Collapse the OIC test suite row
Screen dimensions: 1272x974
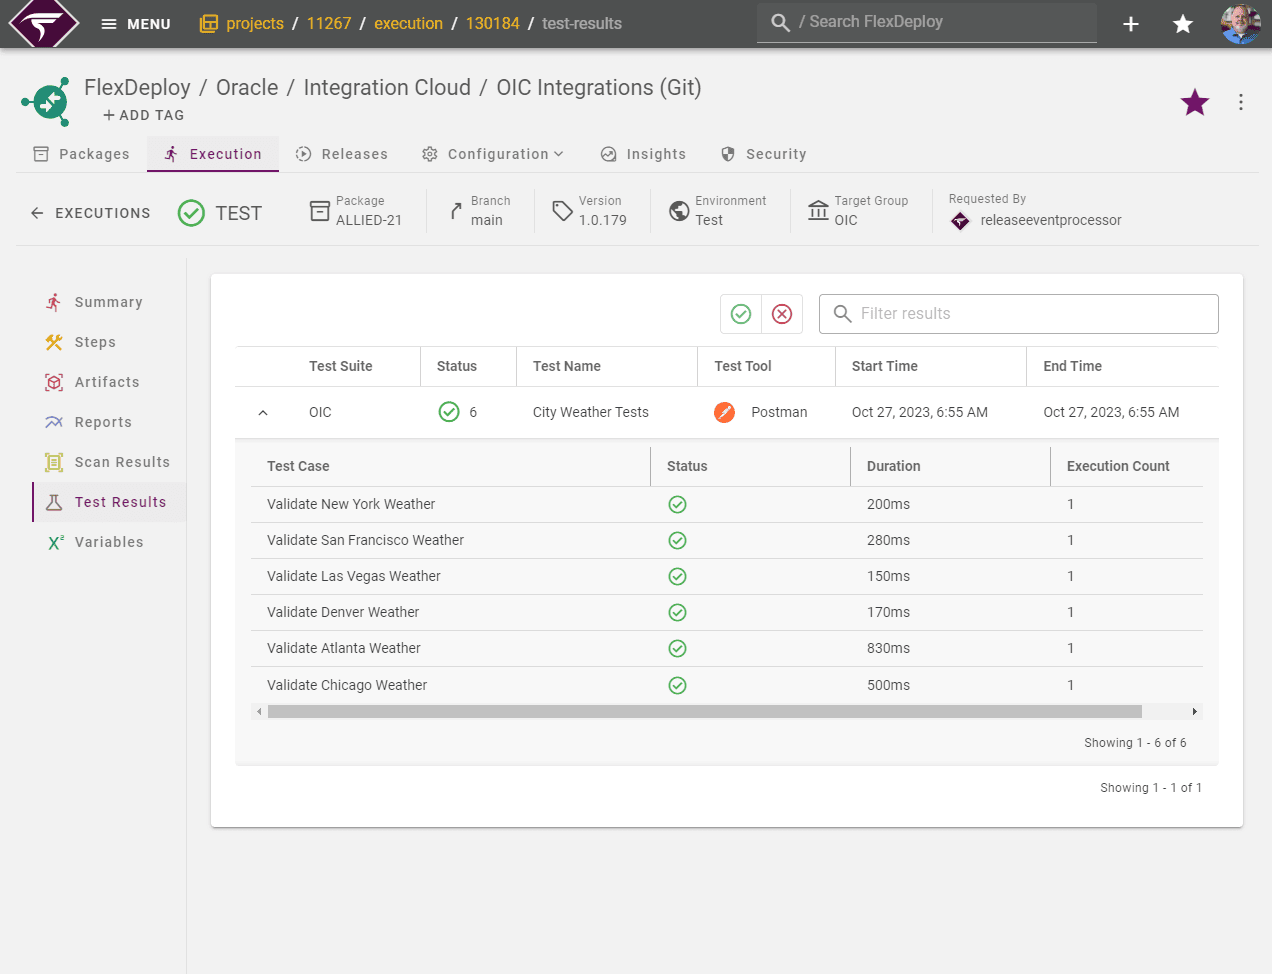pos(263,412)
